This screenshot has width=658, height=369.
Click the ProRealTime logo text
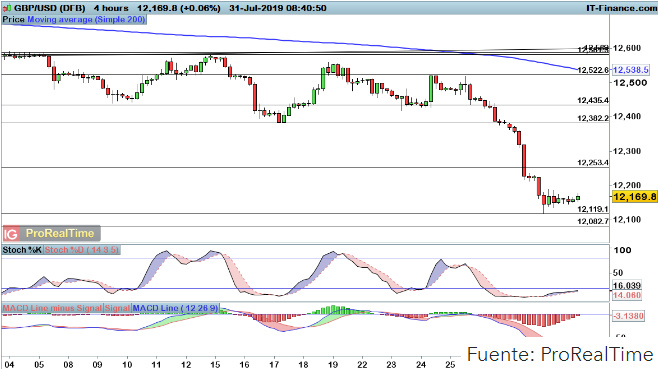pyautogui.click(x=60, y=233)
